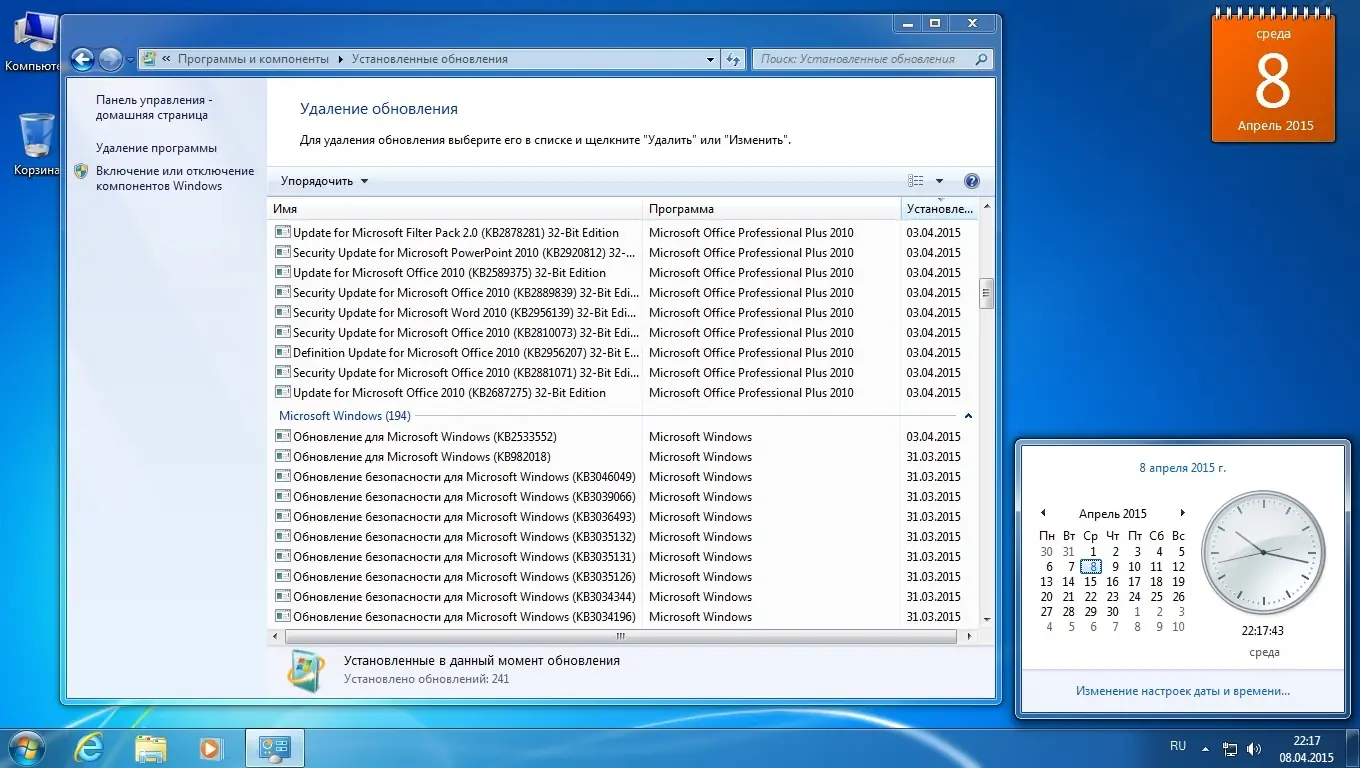
Task: Click the RU language indicator on the taskbar
Action: click(x=1177, y=746)
